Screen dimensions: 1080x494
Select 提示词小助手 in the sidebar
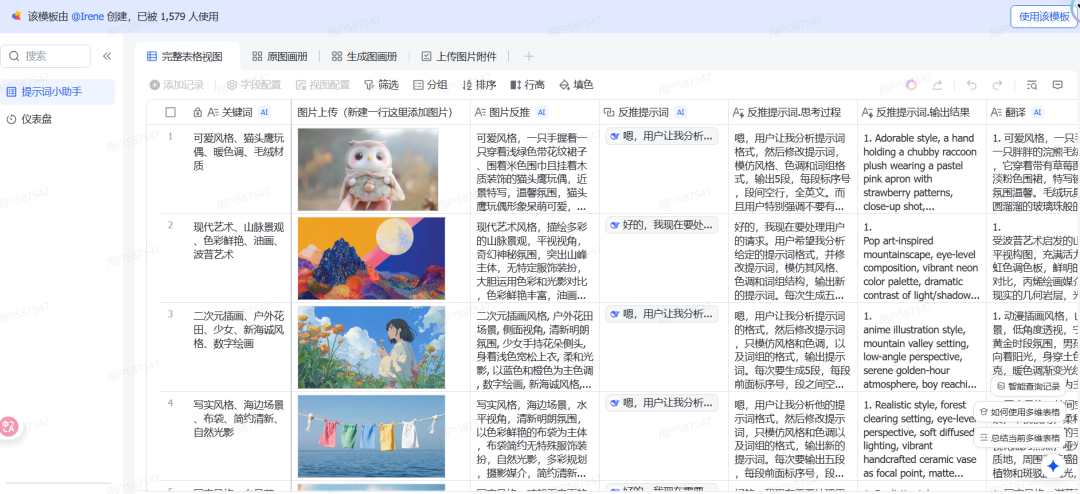click(x=58, y=92)
